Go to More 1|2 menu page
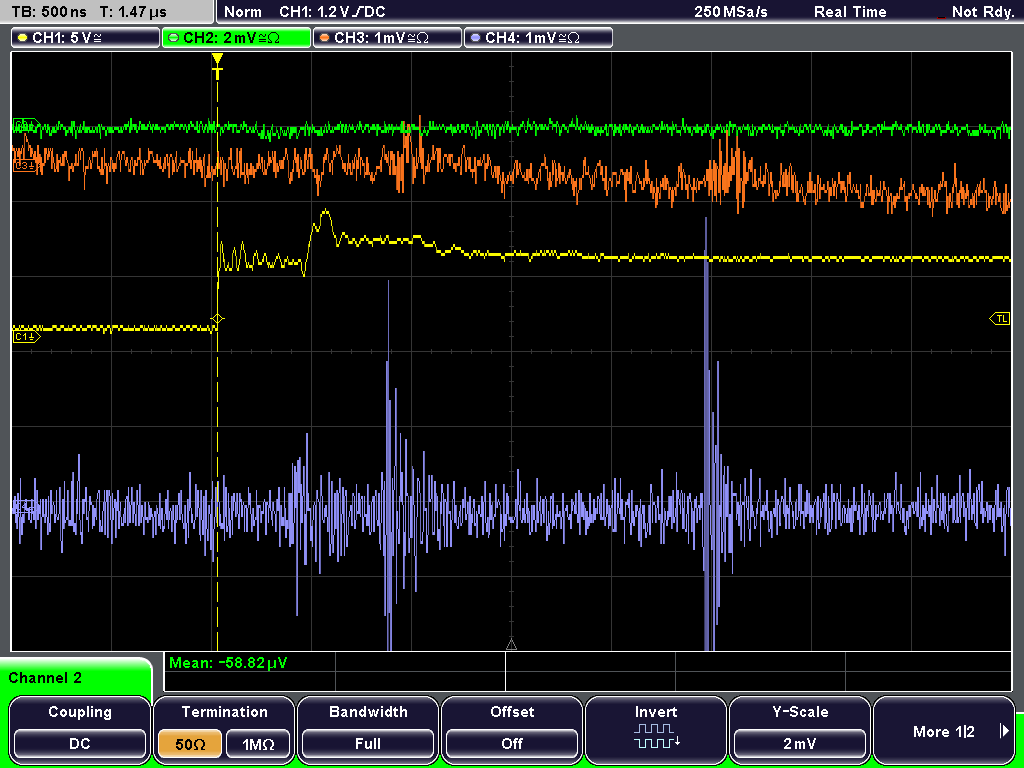 [944, 729]
